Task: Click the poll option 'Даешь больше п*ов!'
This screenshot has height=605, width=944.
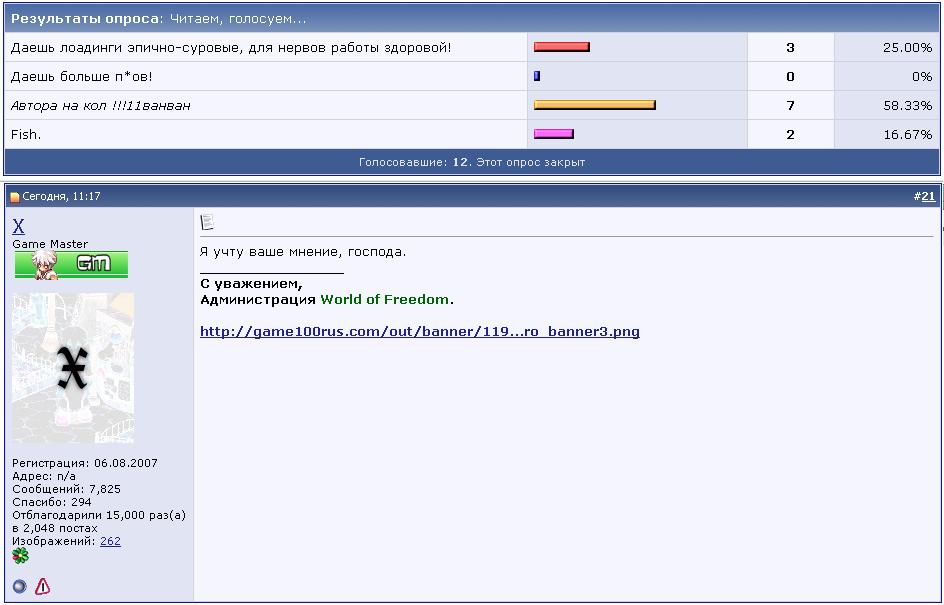Action: pyautogui.click(x=81, y=76)
